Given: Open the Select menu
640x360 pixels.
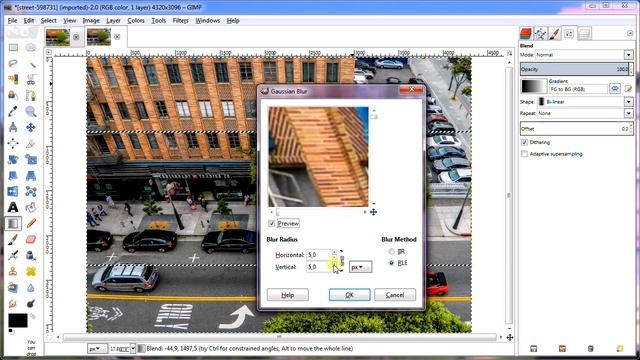Looking at the screenshot, I should pos(49,20).
